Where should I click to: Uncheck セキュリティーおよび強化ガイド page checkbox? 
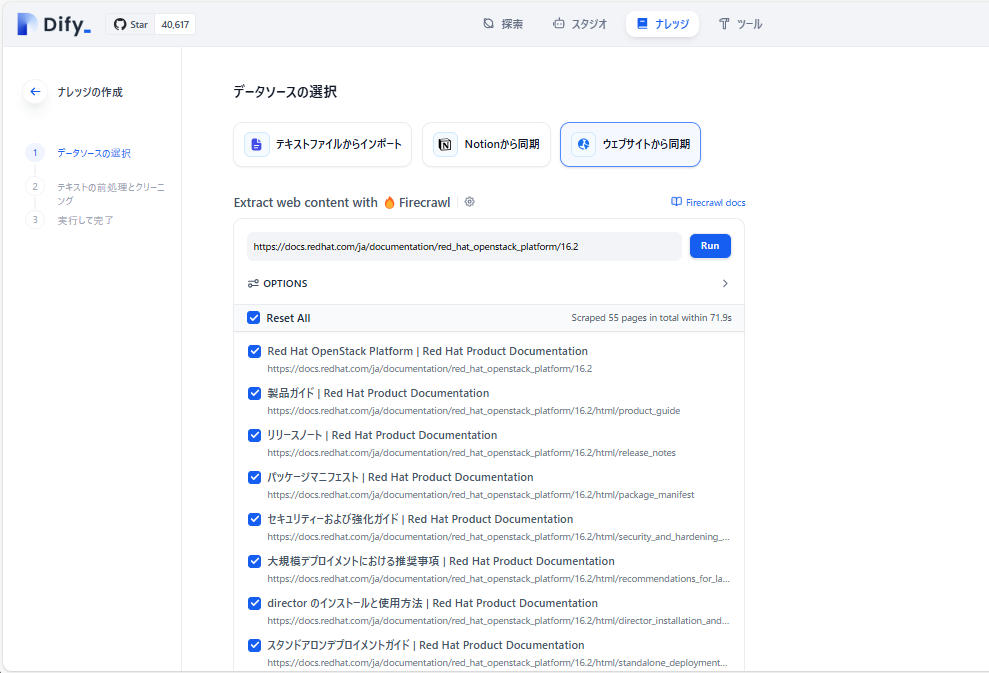point(255,519)
